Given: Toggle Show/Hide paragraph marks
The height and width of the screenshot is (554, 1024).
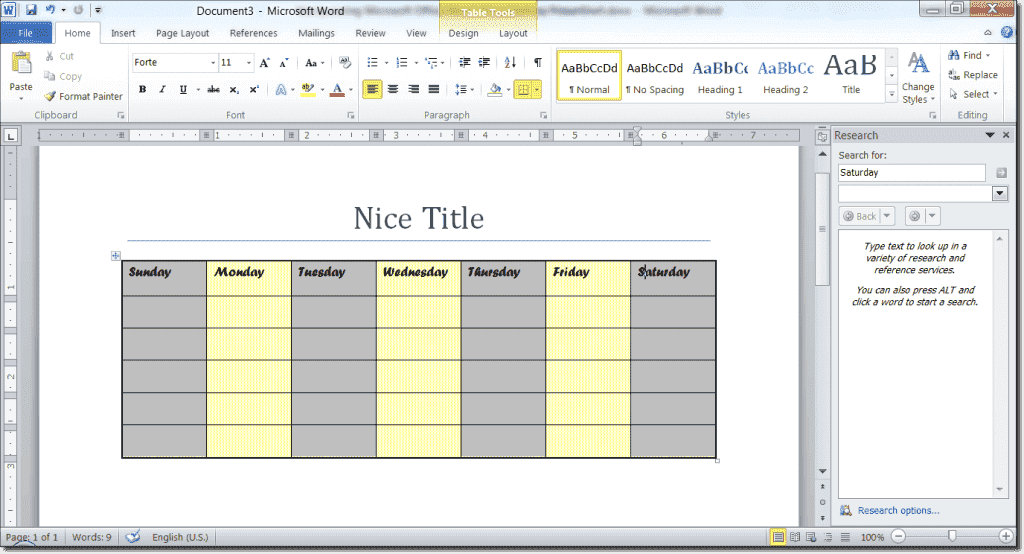Looking at the screenshot, I should coord(537,63).
